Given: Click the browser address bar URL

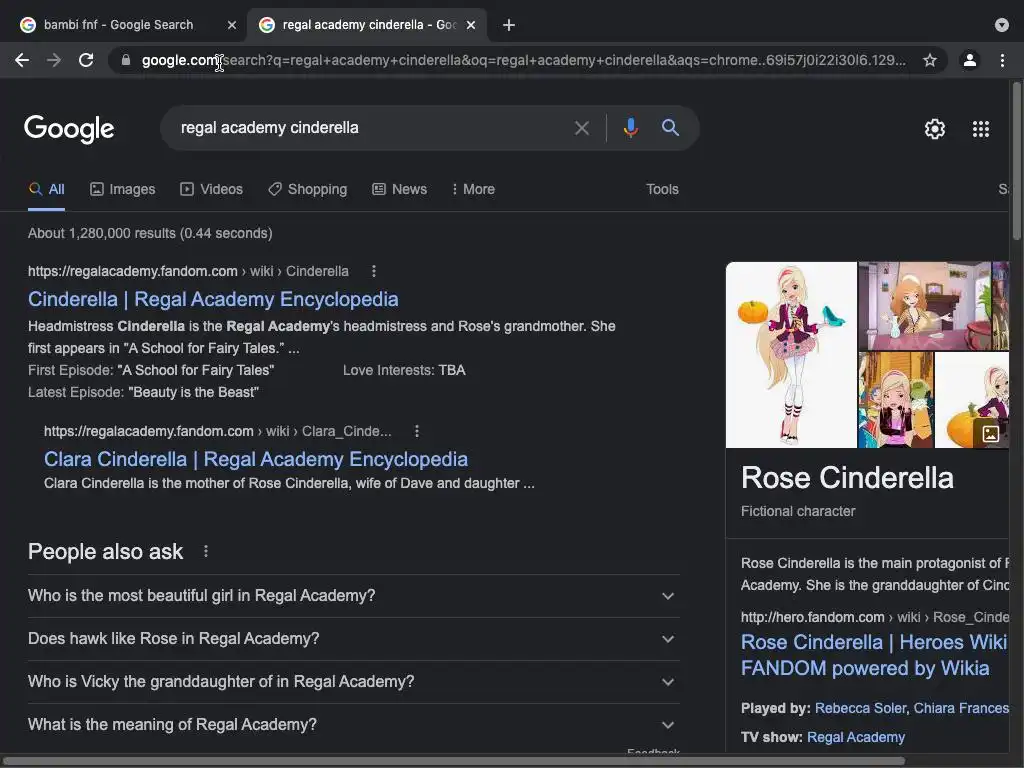Looking at the screenshot, I should click(522, 60).
